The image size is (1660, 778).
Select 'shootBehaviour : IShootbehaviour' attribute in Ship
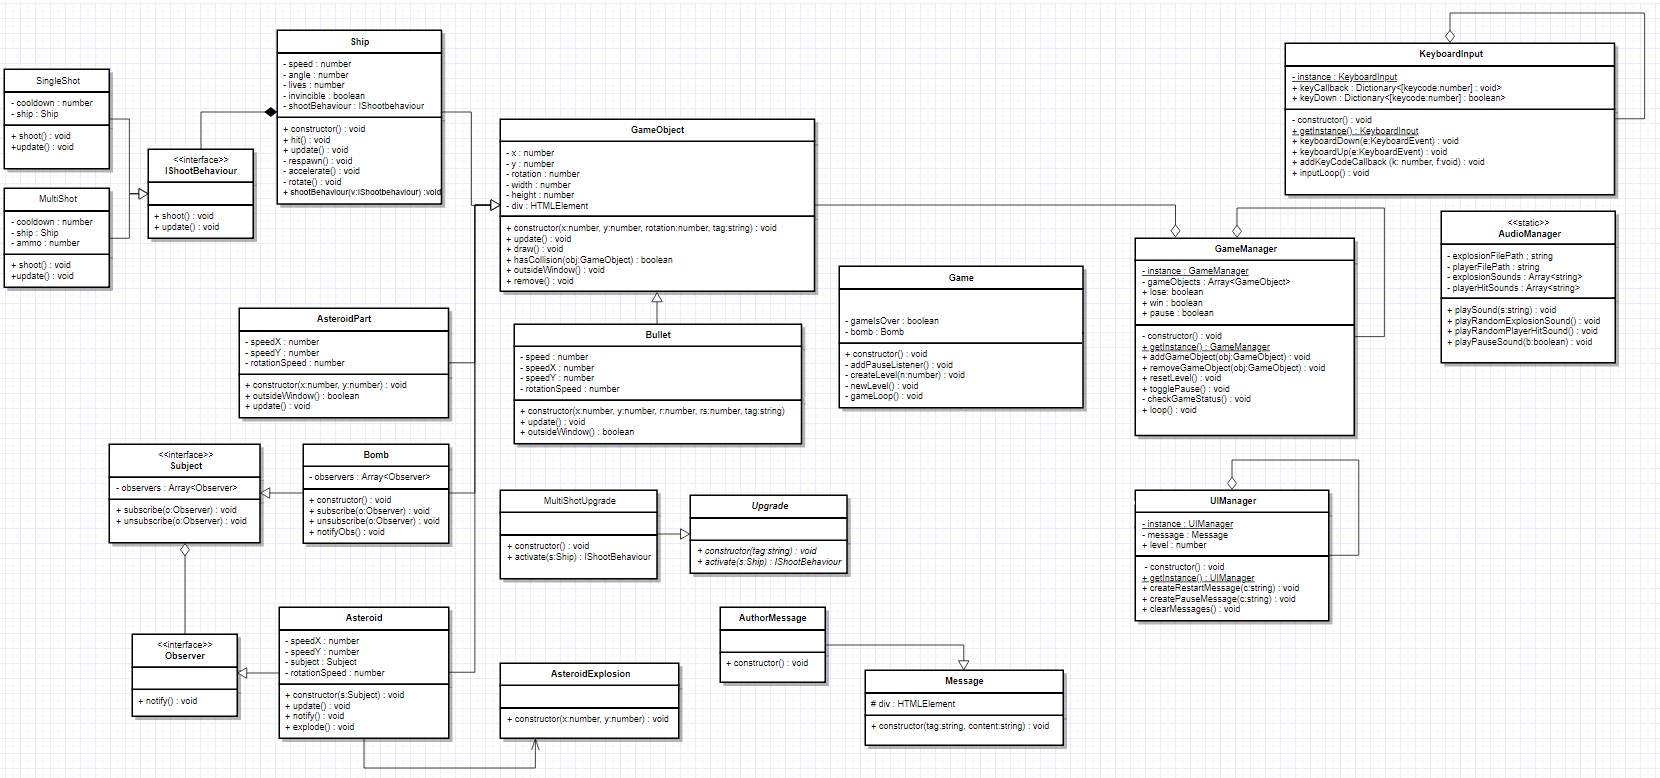(x=354, y=106)
